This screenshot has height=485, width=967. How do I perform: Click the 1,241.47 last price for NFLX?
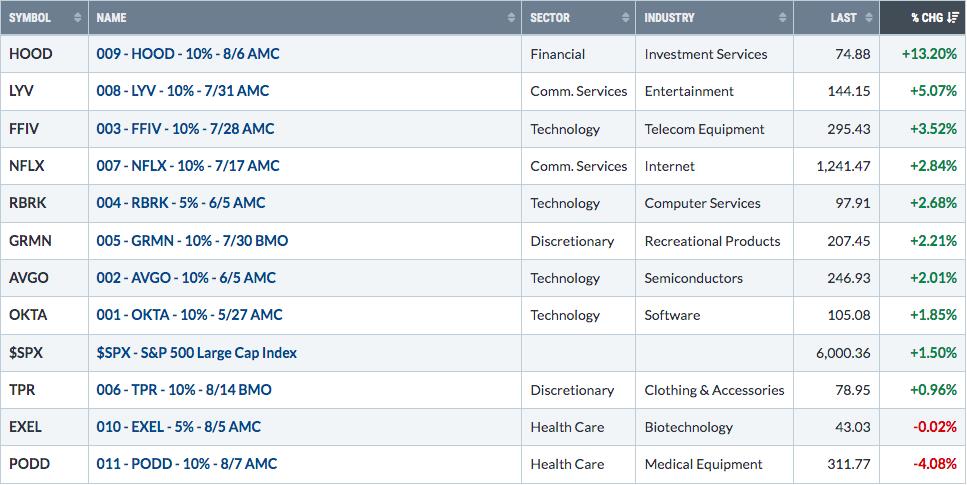[x=843, y=166]
